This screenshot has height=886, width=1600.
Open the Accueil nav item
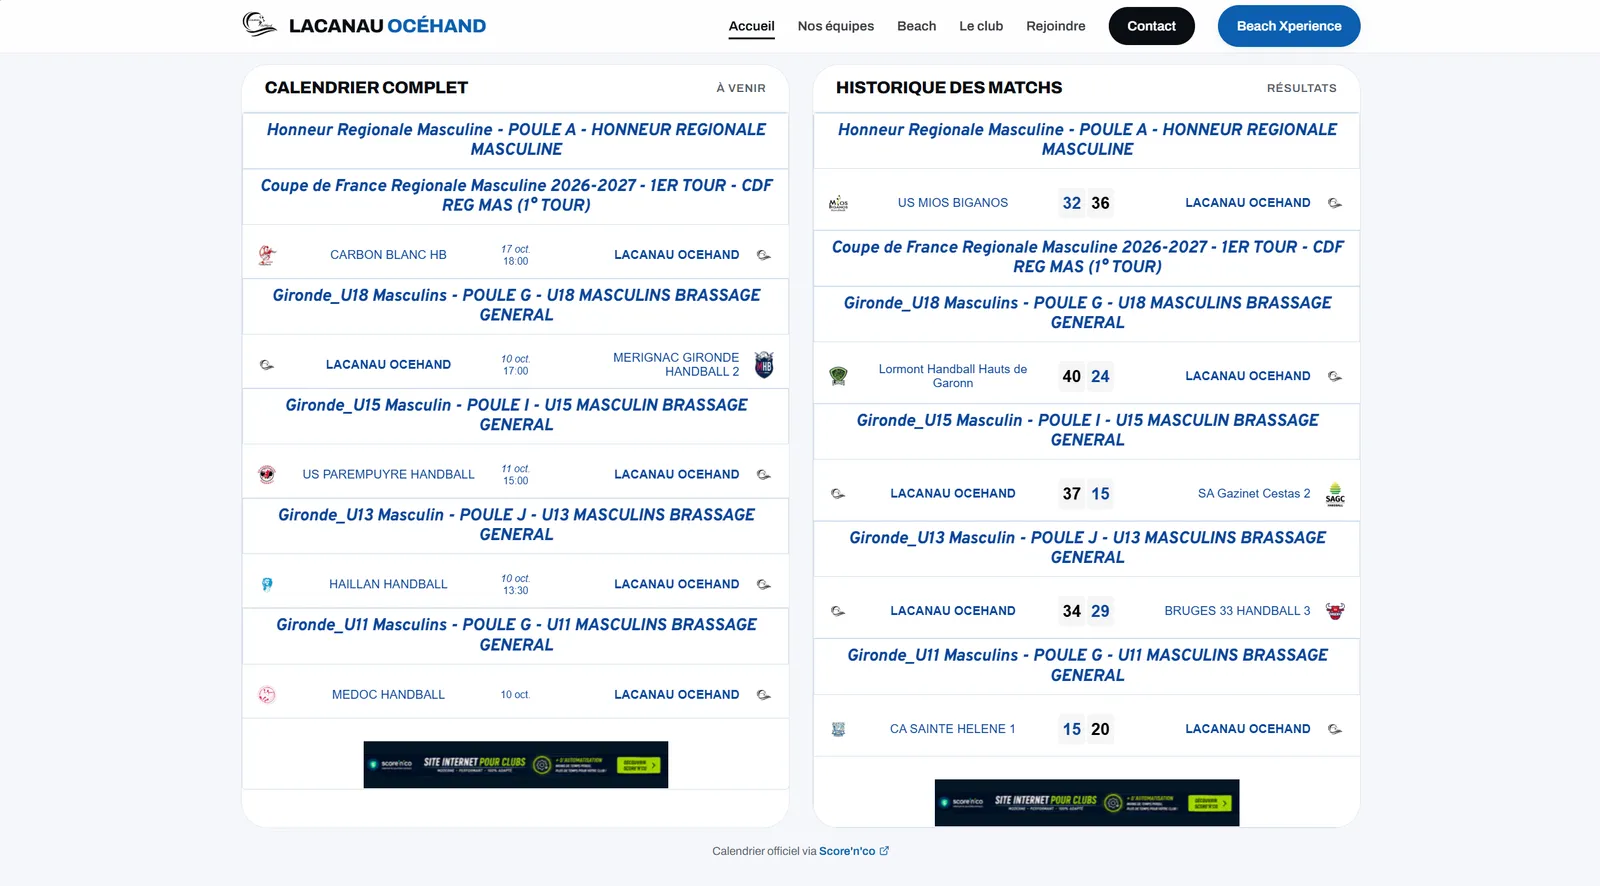click(x=751, y=26)
